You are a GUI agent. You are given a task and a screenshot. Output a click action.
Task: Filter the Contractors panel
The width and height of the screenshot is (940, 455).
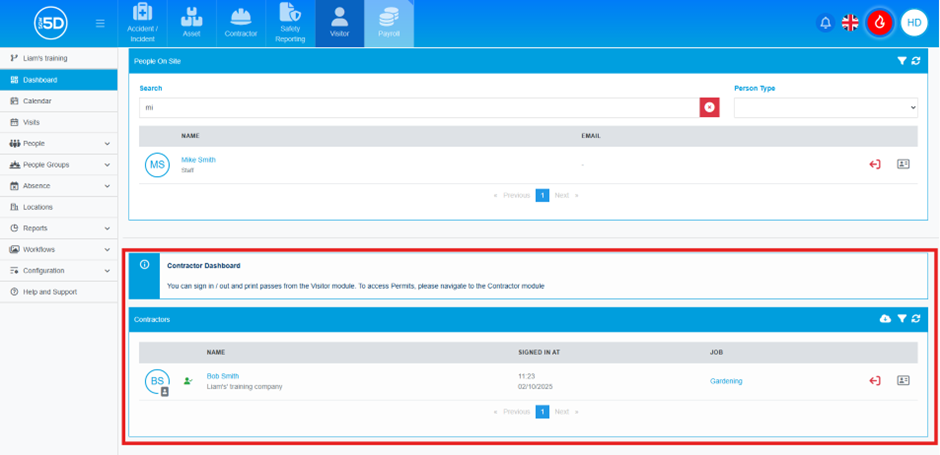(901, 319)
